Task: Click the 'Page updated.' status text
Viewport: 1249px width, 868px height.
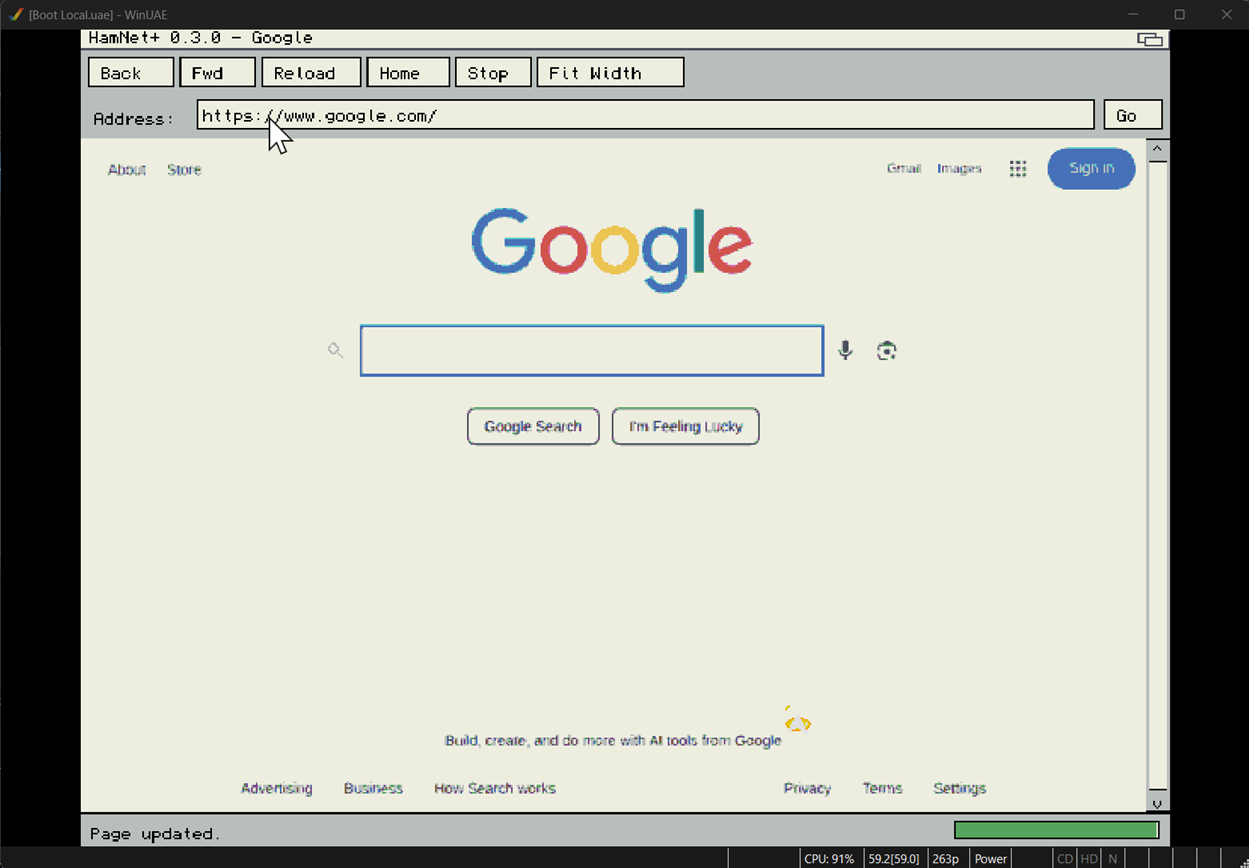Action: tap(155, 833)
